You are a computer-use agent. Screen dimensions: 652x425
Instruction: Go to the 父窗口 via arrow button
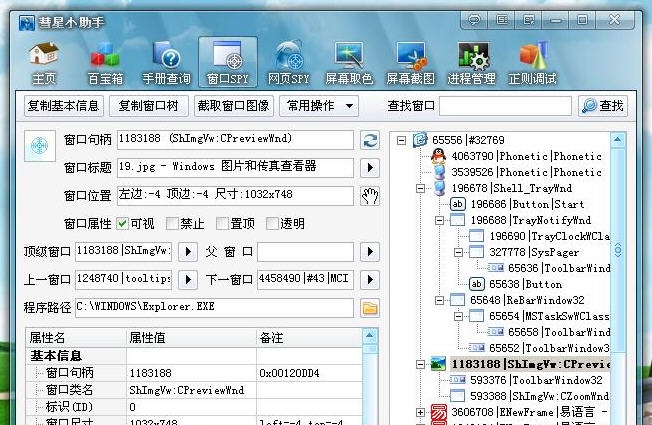coord(370,252)
